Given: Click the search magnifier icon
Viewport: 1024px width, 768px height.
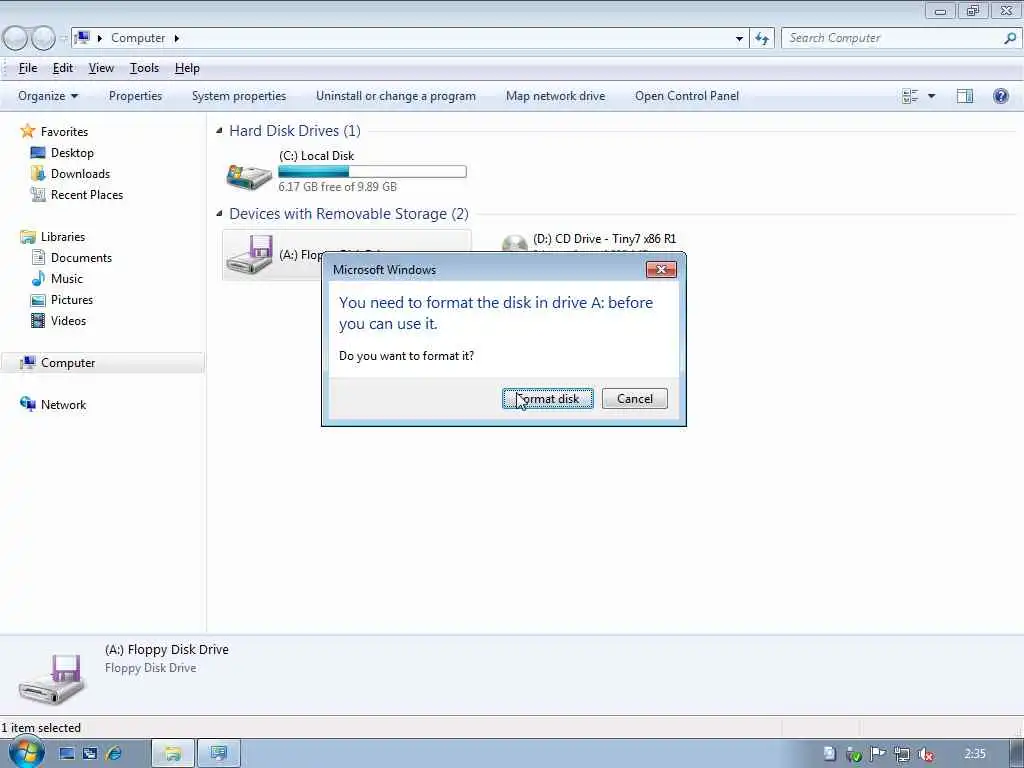Looking at the screenshot, I should click(1010, 38).
